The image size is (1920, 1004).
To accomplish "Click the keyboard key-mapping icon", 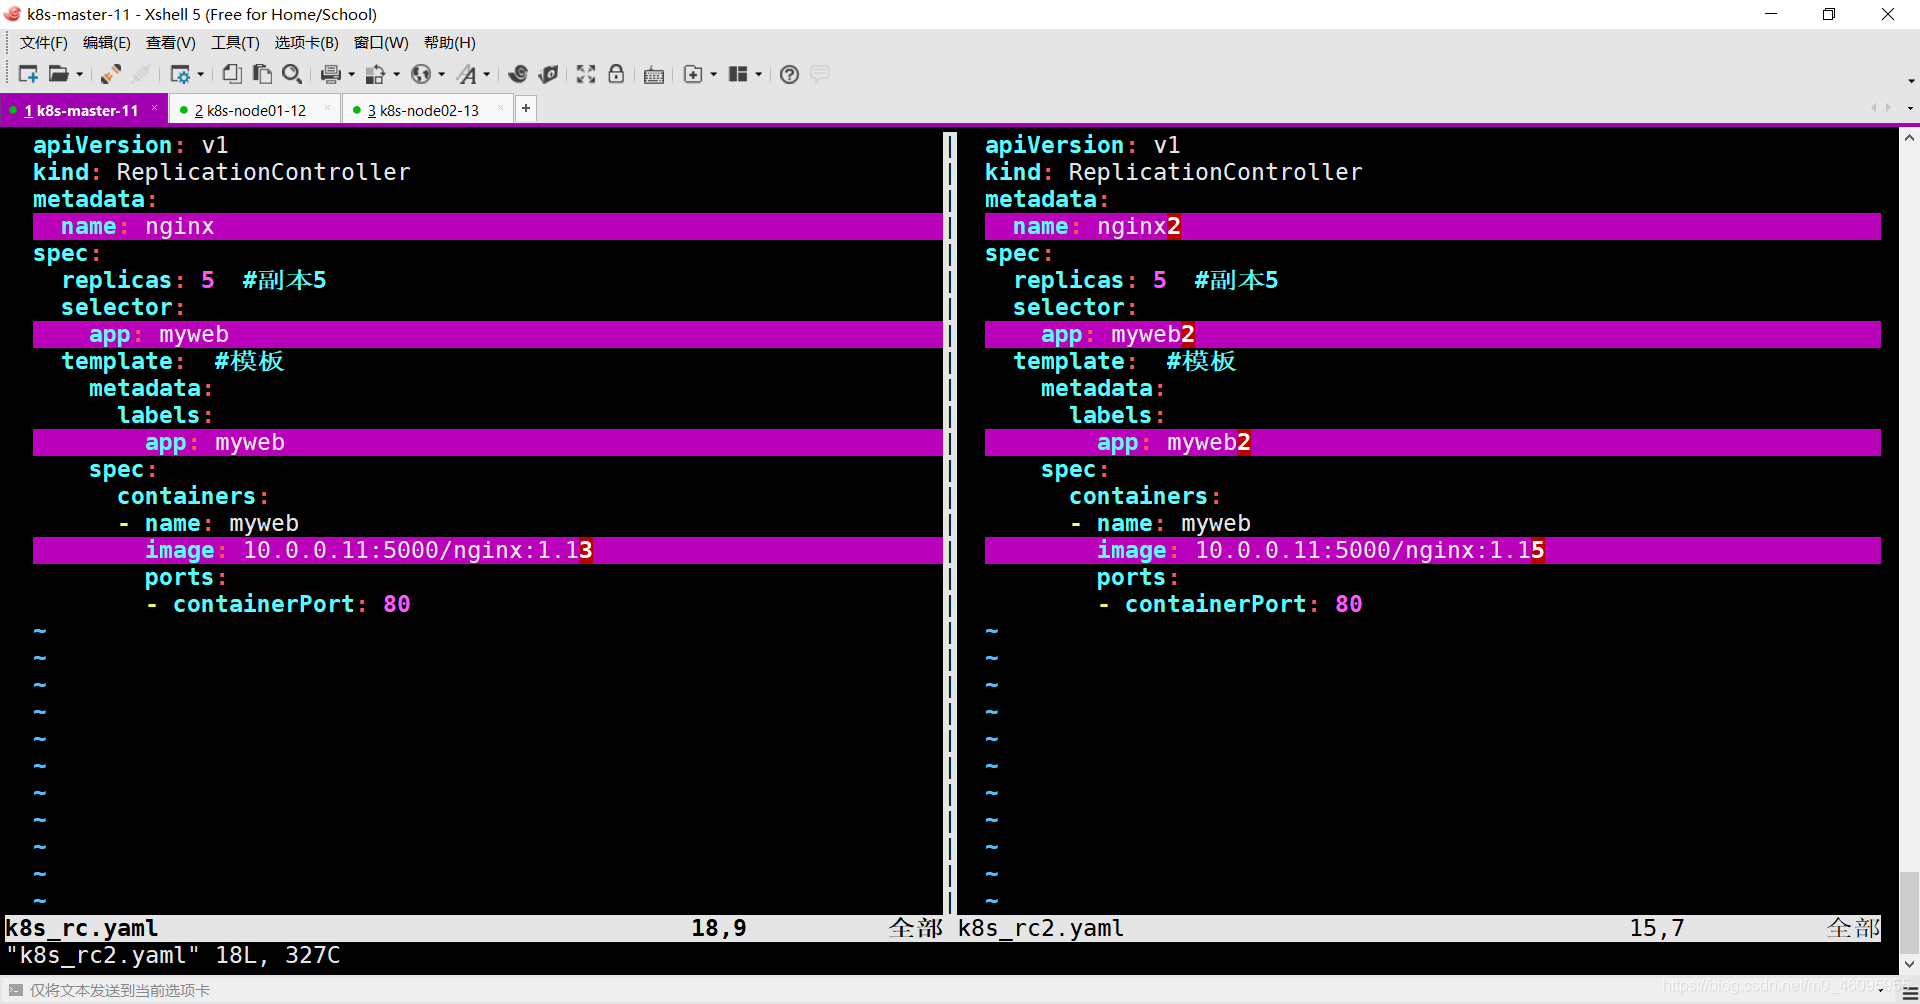I will [654, 75].
